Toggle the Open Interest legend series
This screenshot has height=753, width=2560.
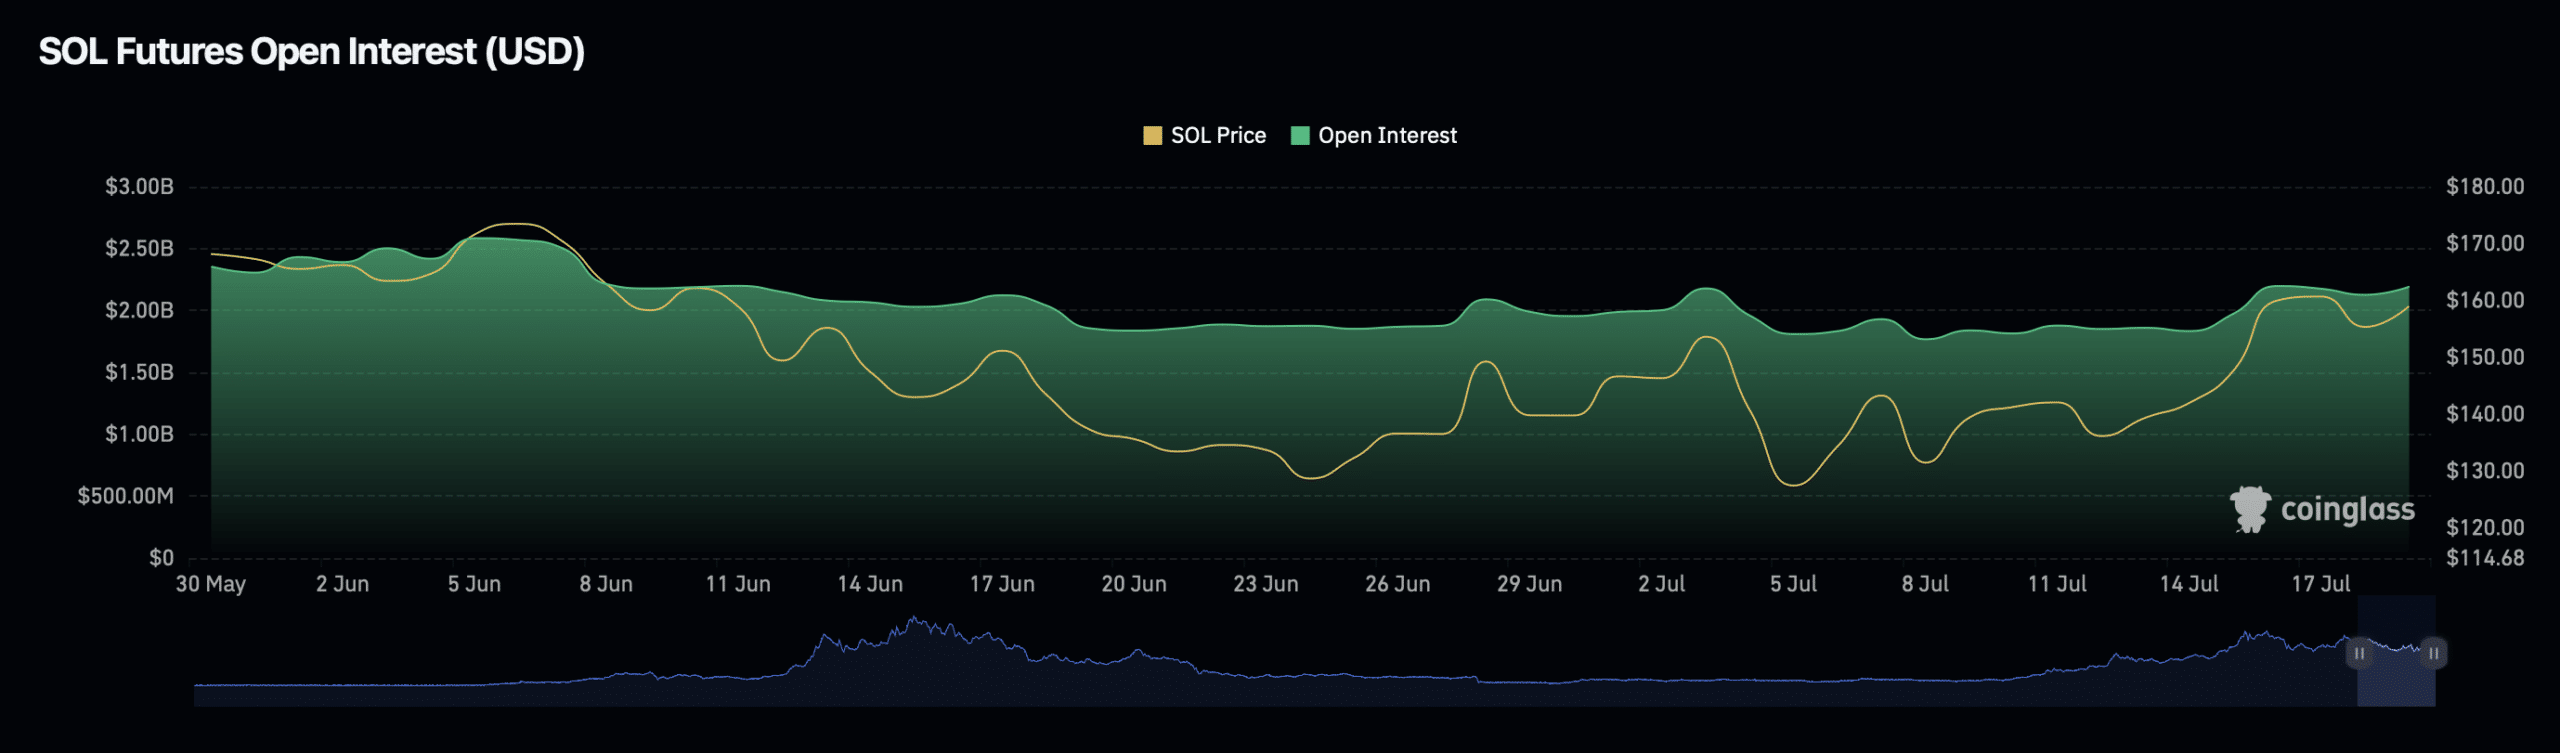1374,136
